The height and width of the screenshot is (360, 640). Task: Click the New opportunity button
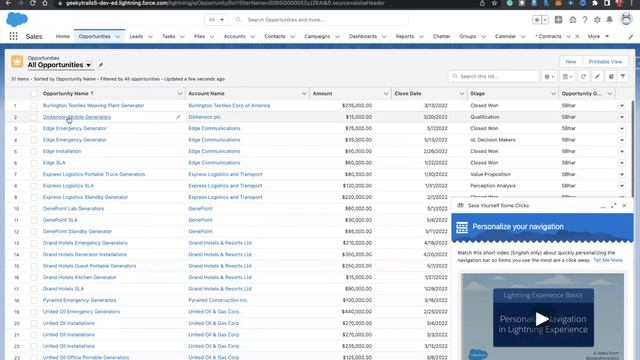coord(571,62)
